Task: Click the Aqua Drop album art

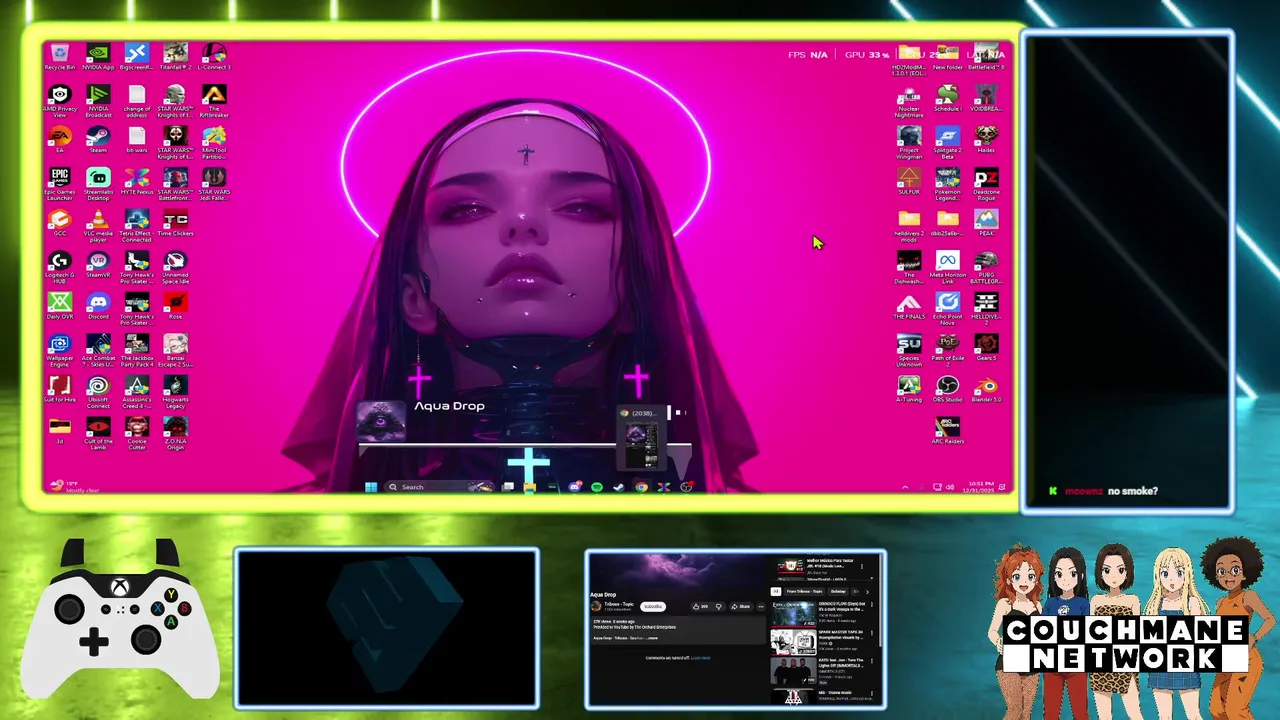Action: coord(381,421)
